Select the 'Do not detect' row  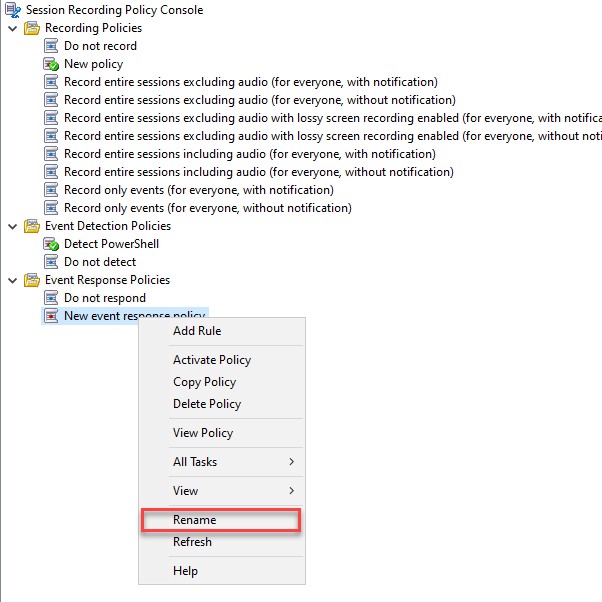tap(100, 262)
